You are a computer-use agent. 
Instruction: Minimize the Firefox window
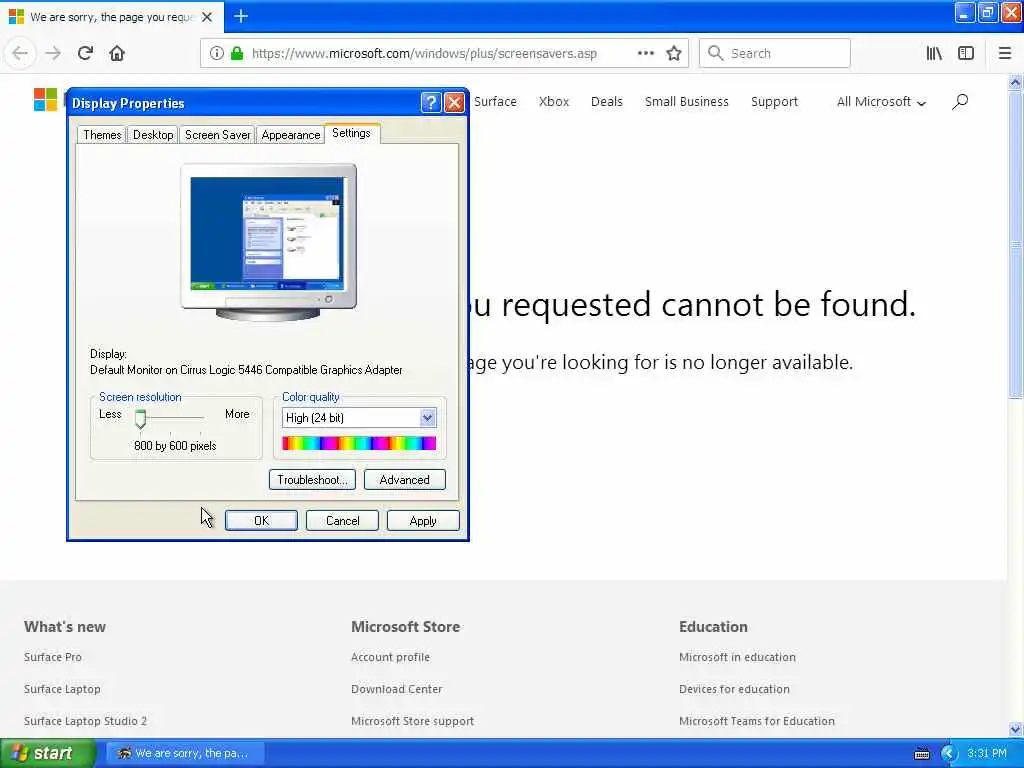click(x=964, y=12)
